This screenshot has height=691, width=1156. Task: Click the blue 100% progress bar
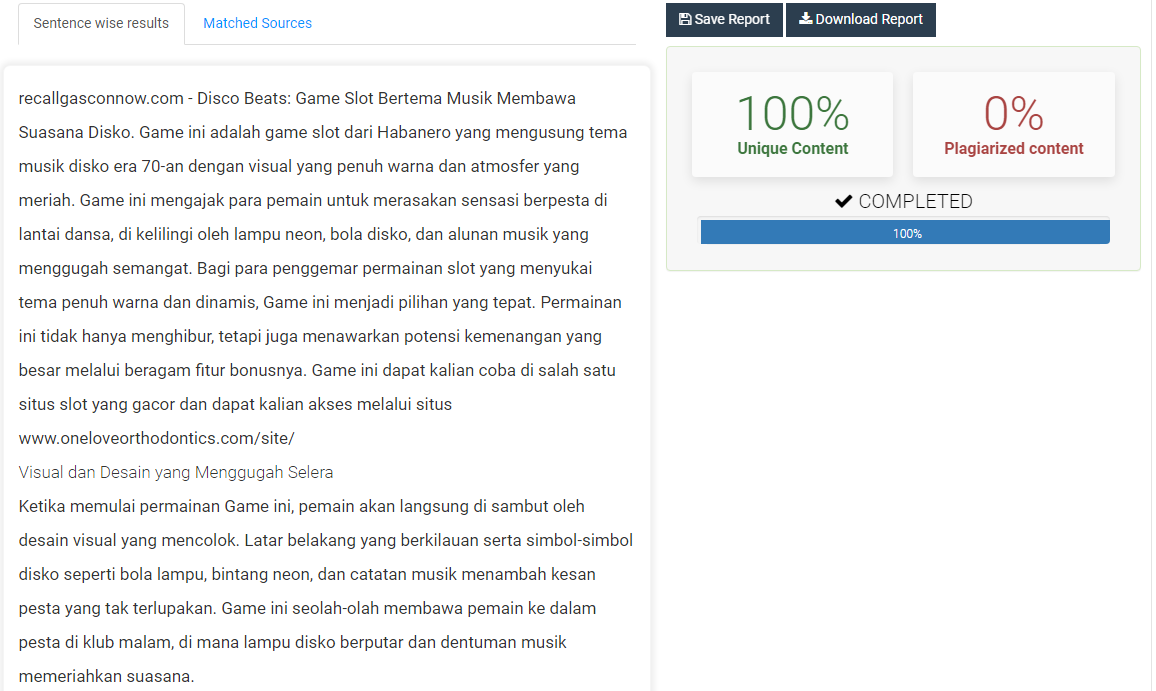(x=905, y=233)
